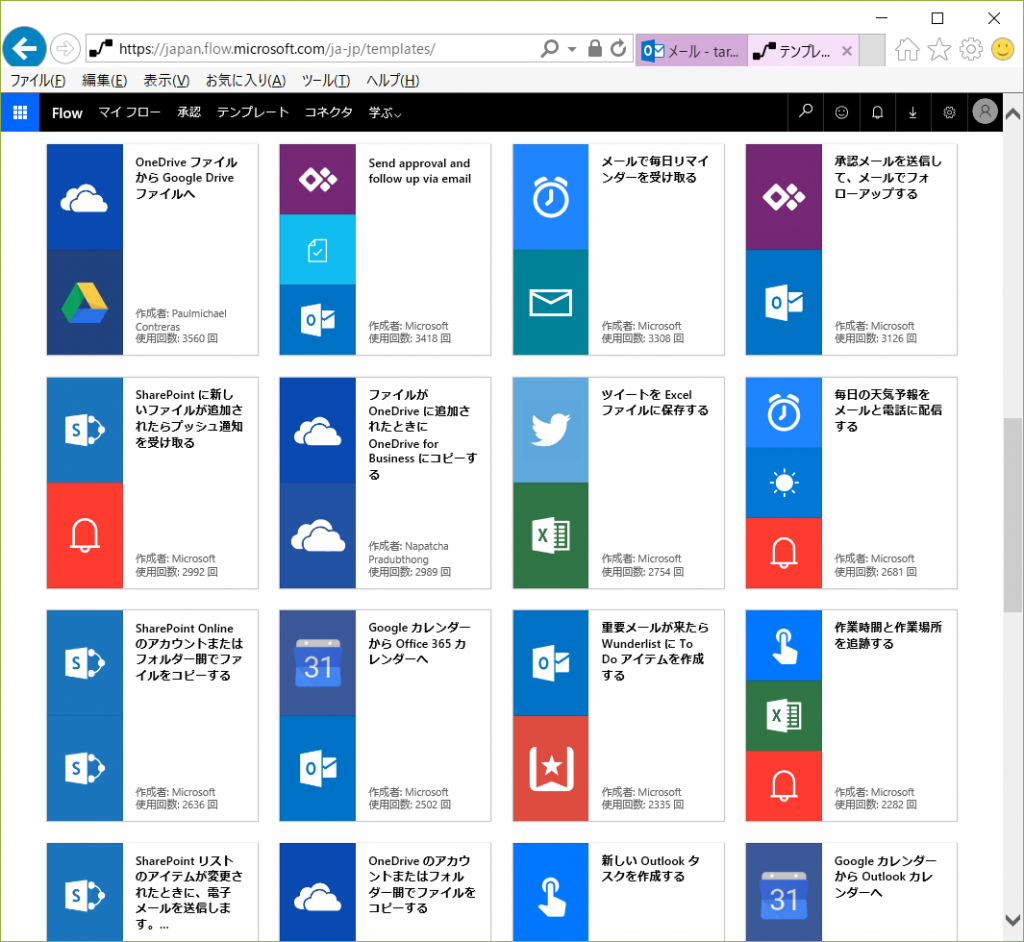This screenshot has width=1024, height=942.
Task: Click the user account avatar icon
Action: click(x=985, y=113)
